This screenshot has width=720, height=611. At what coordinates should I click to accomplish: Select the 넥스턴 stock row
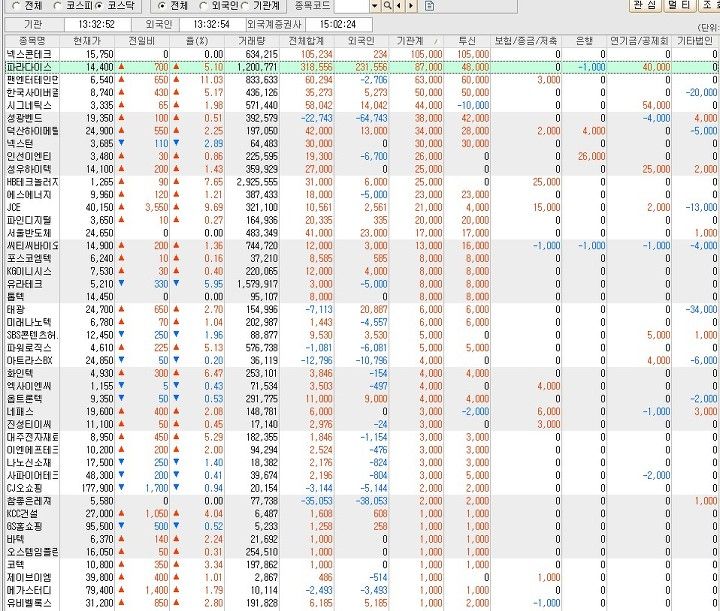point(362,144)
